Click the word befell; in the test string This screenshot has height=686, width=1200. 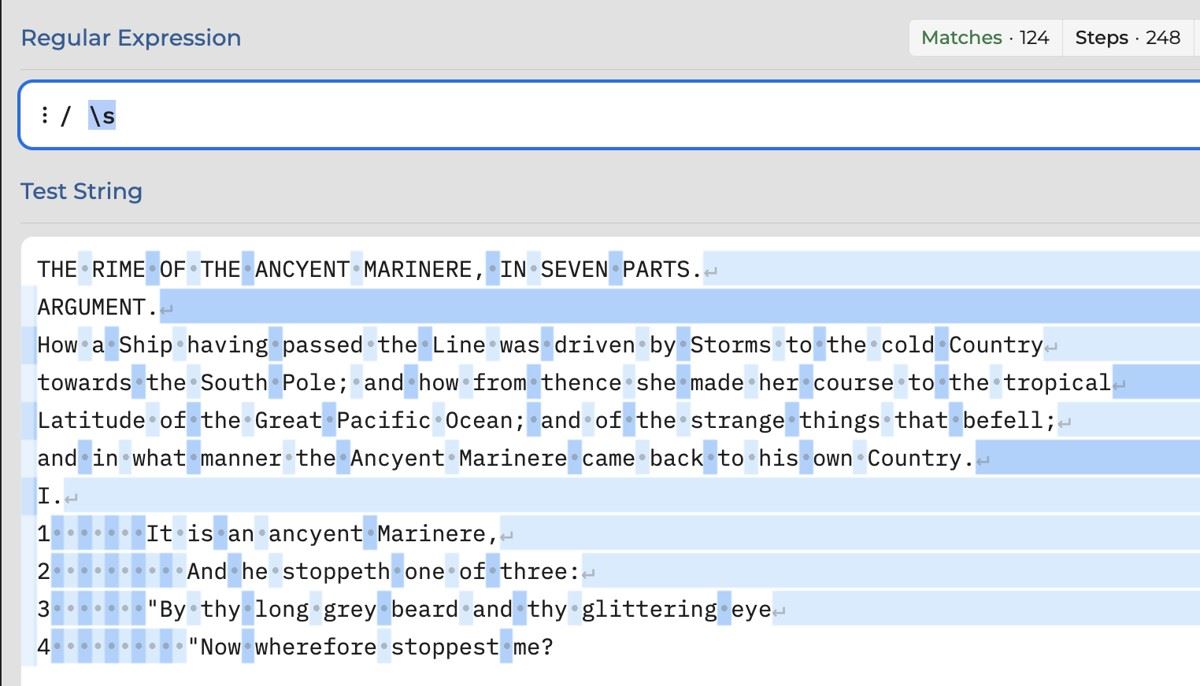(1010, 421)
